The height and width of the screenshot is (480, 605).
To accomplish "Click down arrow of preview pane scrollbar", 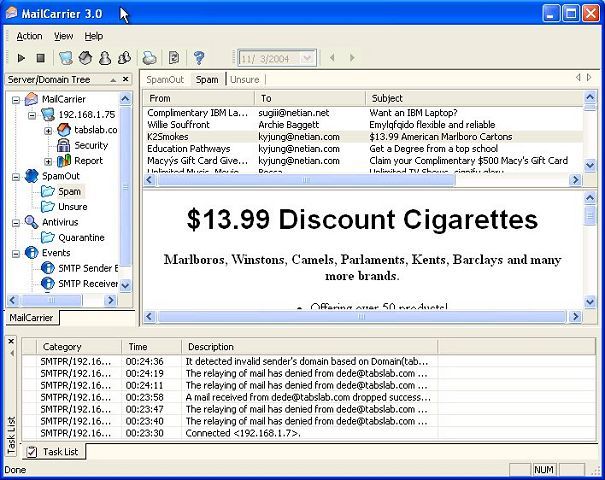I will click(590, 301).
